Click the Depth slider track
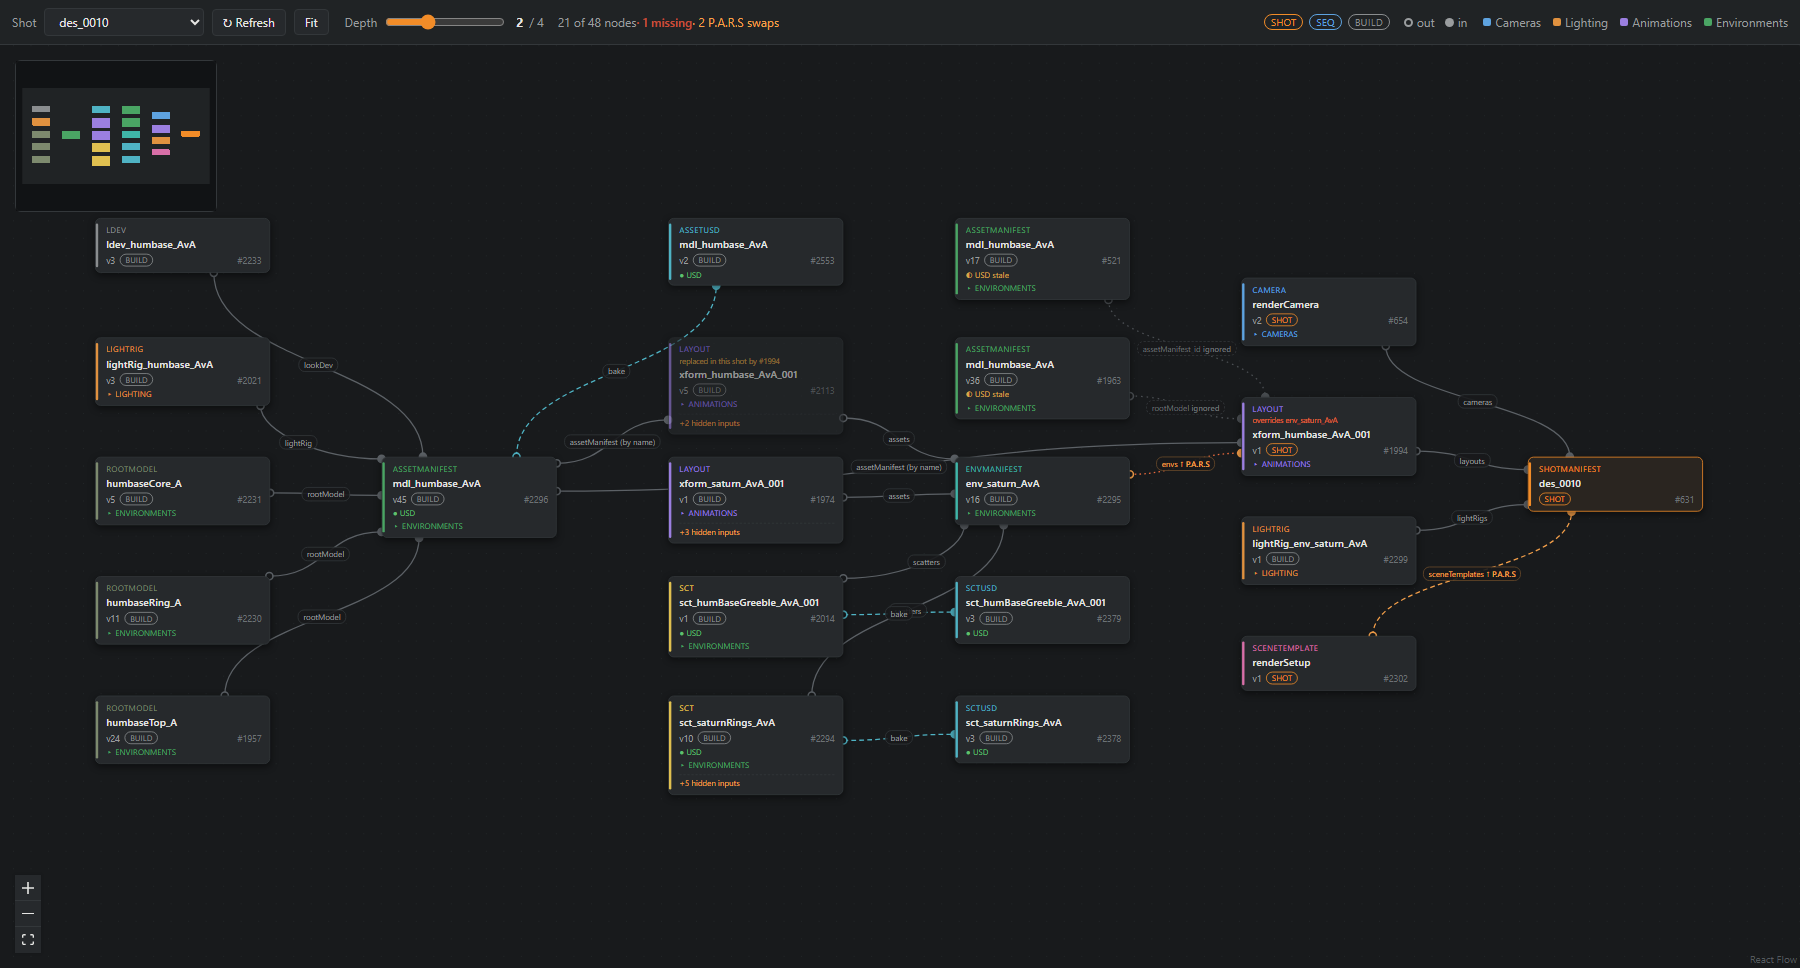This screenshot has width=1800, height=968. (444, 22)
